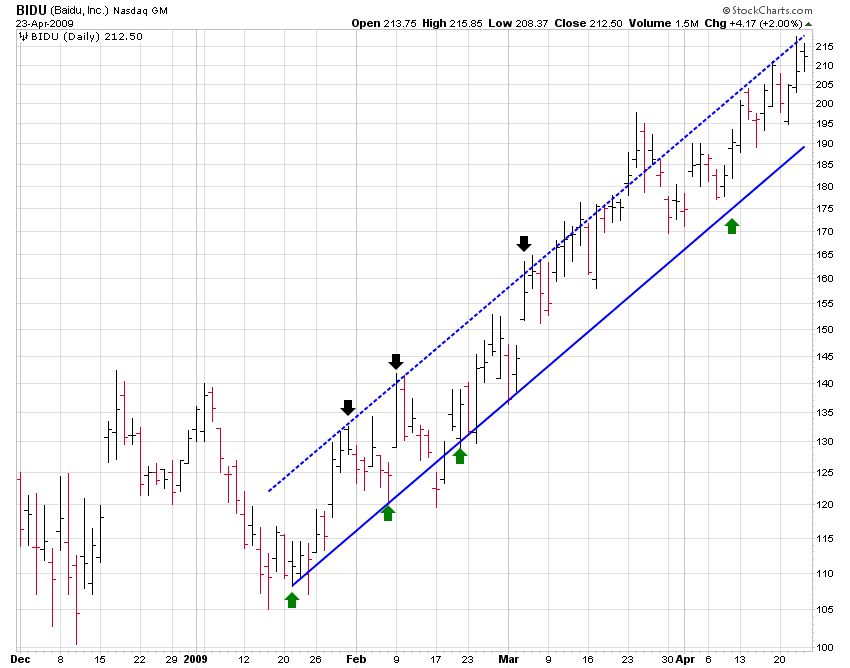Screen dimensions: 850x668
Task: Click the Mar month label on date axis
Action: click(508, 659)
